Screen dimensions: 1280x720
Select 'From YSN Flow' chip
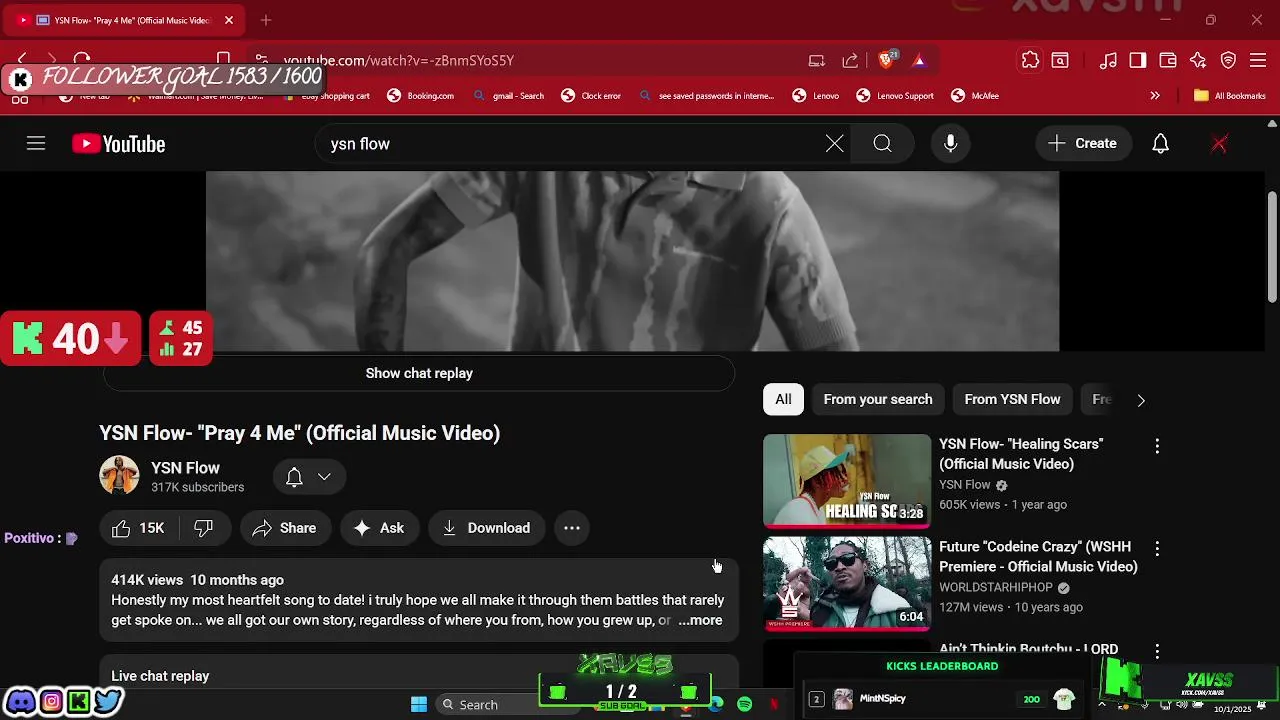tap(1012, 399)
